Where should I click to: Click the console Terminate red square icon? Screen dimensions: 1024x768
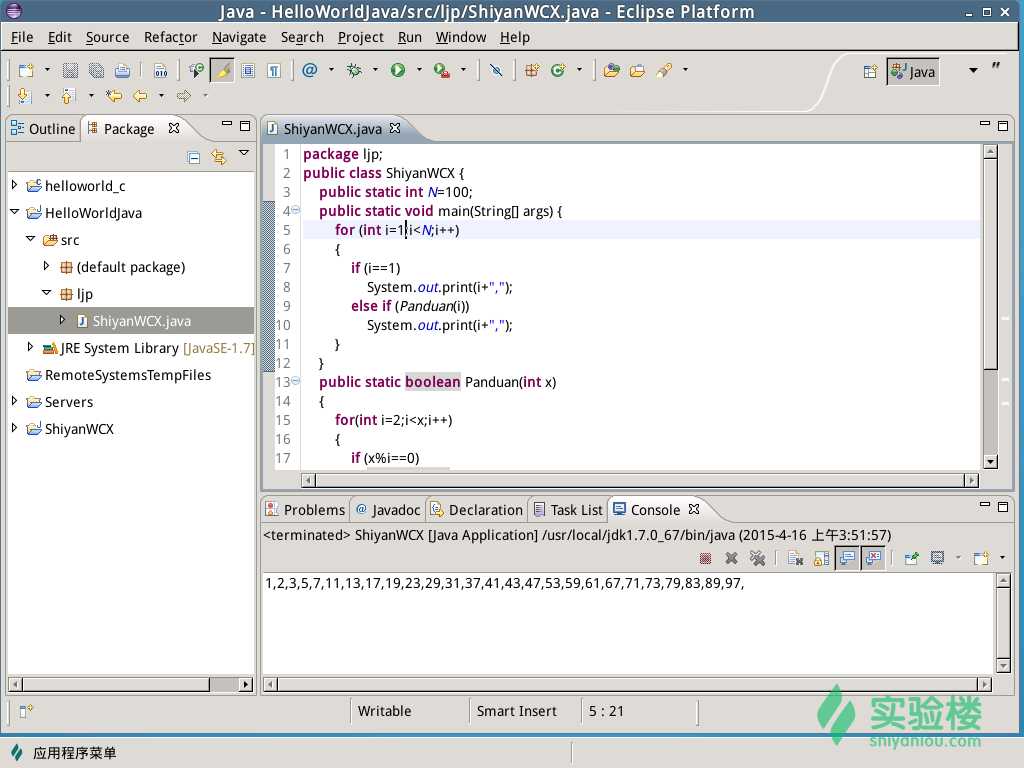(705, 558)
